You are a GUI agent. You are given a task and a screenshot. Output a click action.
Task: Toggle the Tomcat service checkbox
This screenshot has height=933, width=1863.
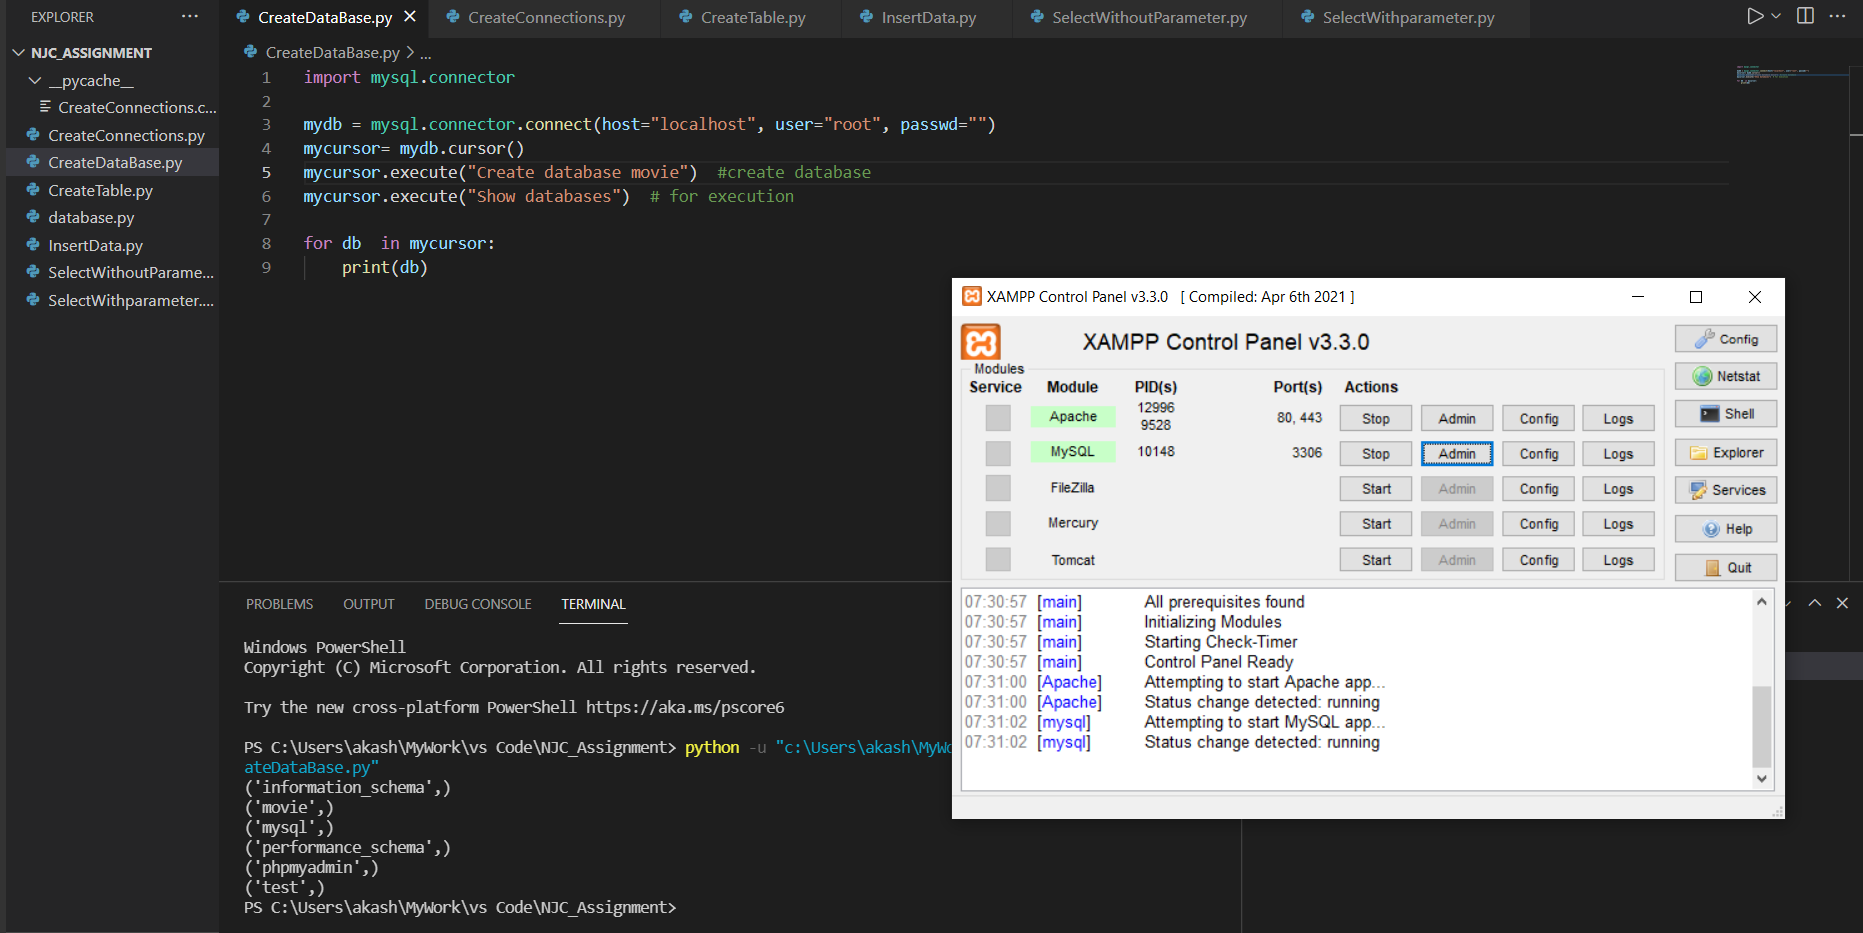(998, 559)
